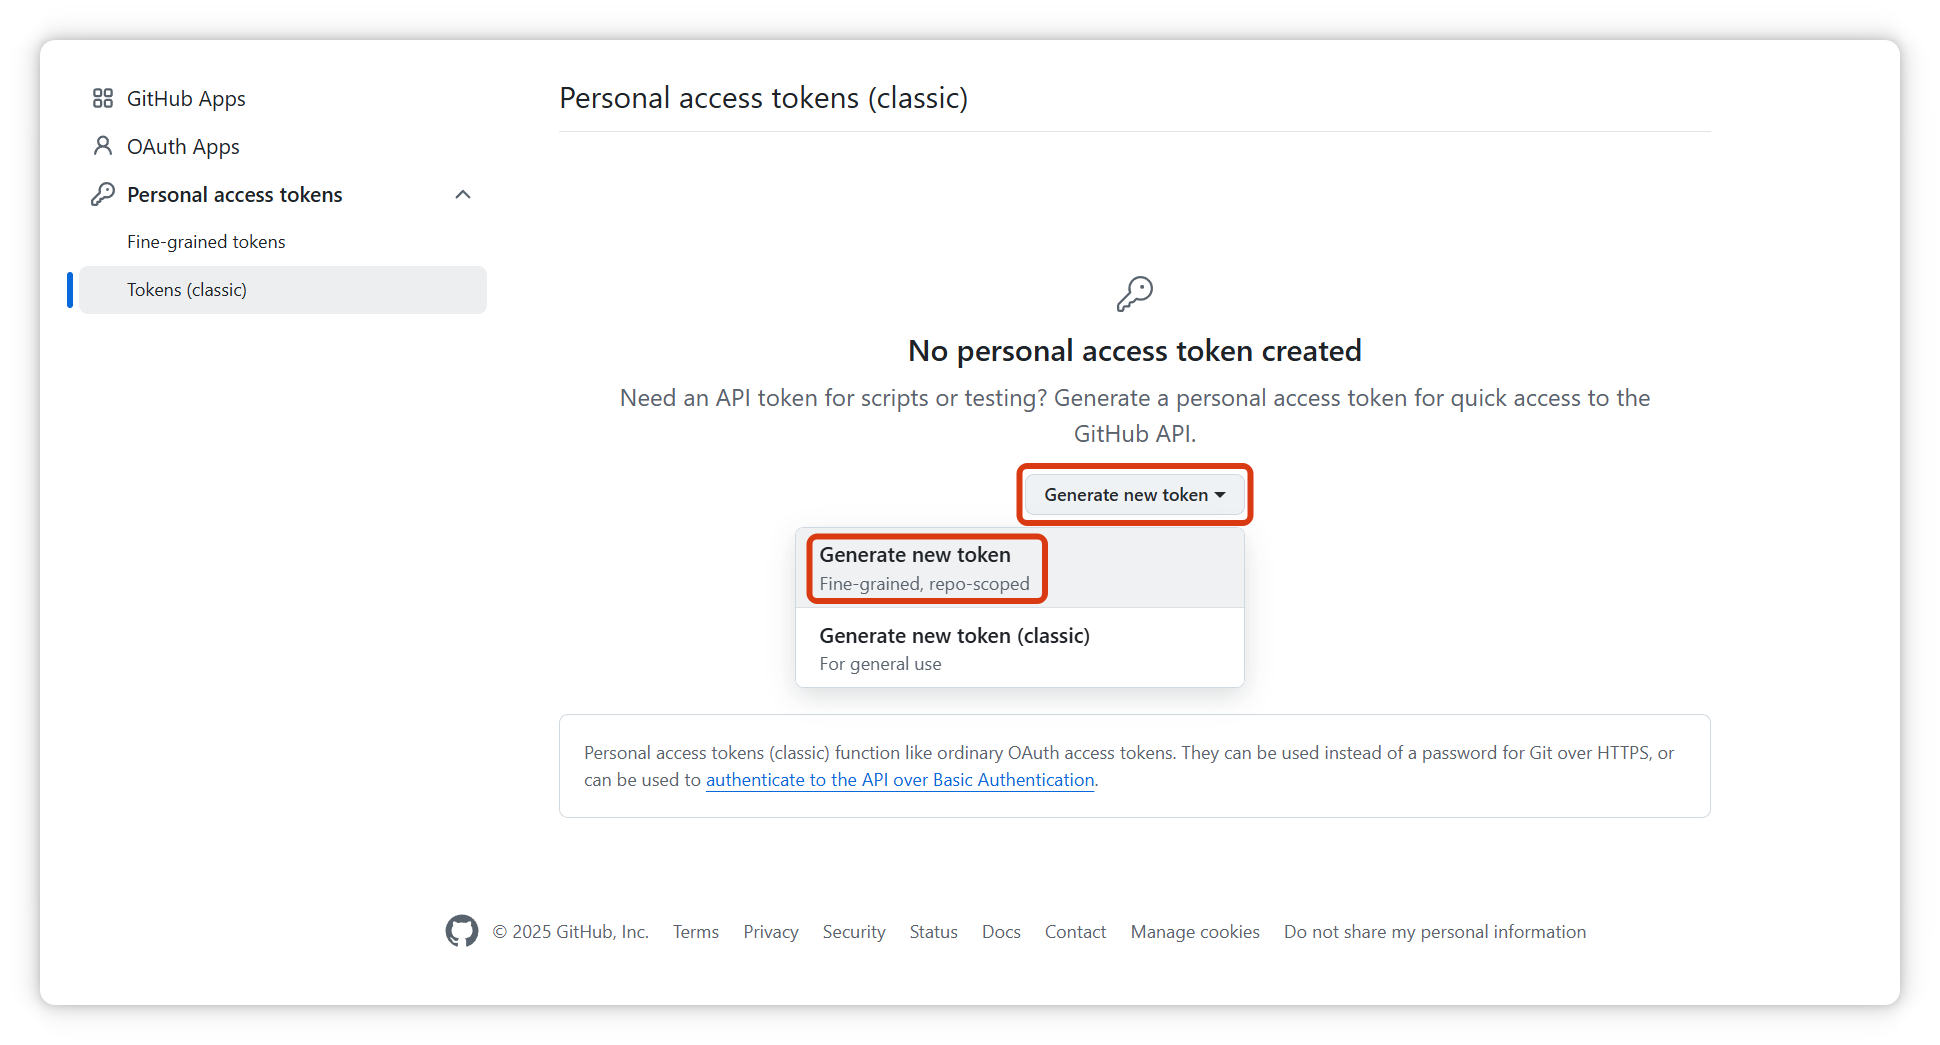
Task: Select Tokens (classic) in sidebar
Action: (187, 290)
